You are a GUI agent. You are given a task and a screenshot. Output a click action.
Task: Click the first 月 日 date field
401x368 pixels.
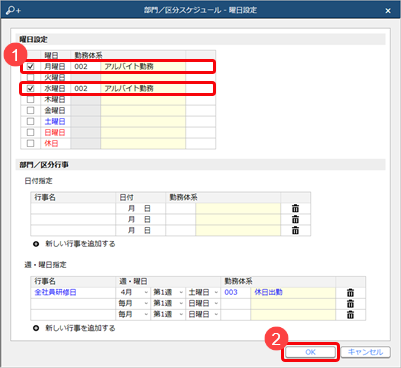click(x=140, y=208)
